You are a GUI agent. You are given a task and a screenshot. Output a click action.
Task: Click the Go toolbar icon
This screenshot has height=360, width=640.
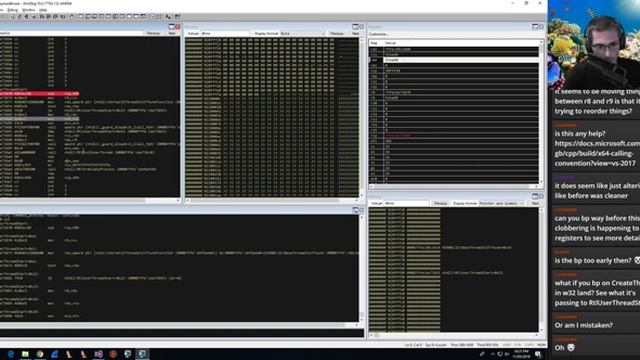(x=13, y=17)
